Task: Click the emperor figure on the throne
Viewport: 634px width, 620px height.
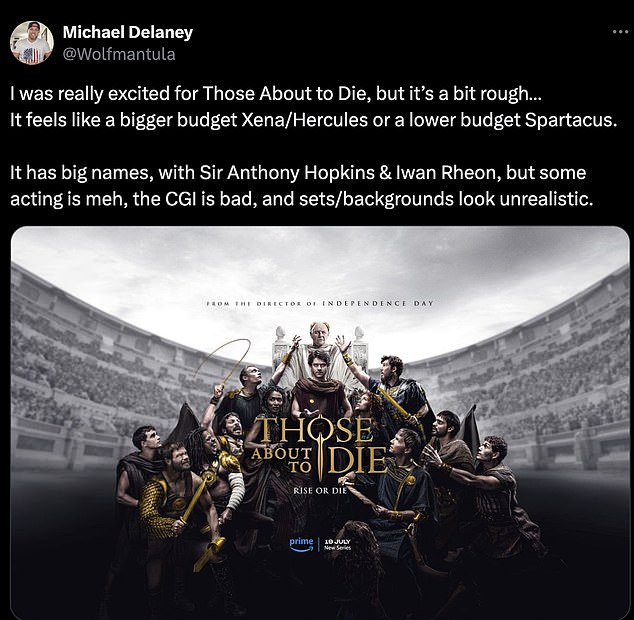Action: point(320,348)
